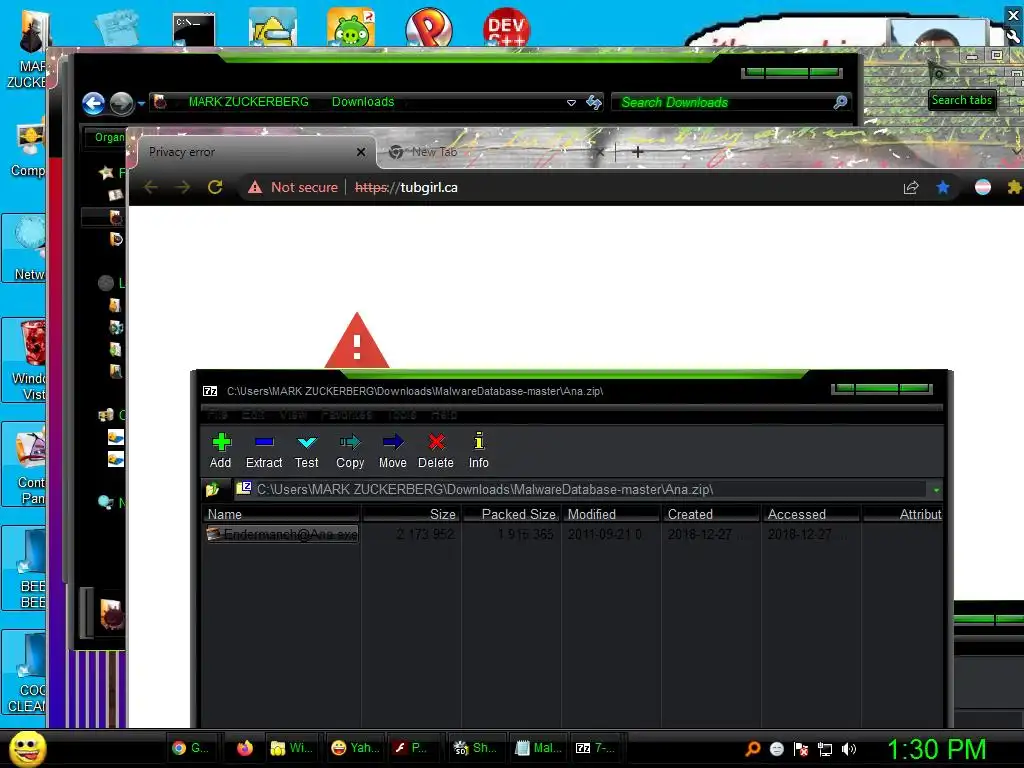1024x768 pixels.
Task: Select the Endermanch@Ana.exe file row
Action: coord(282,534)
